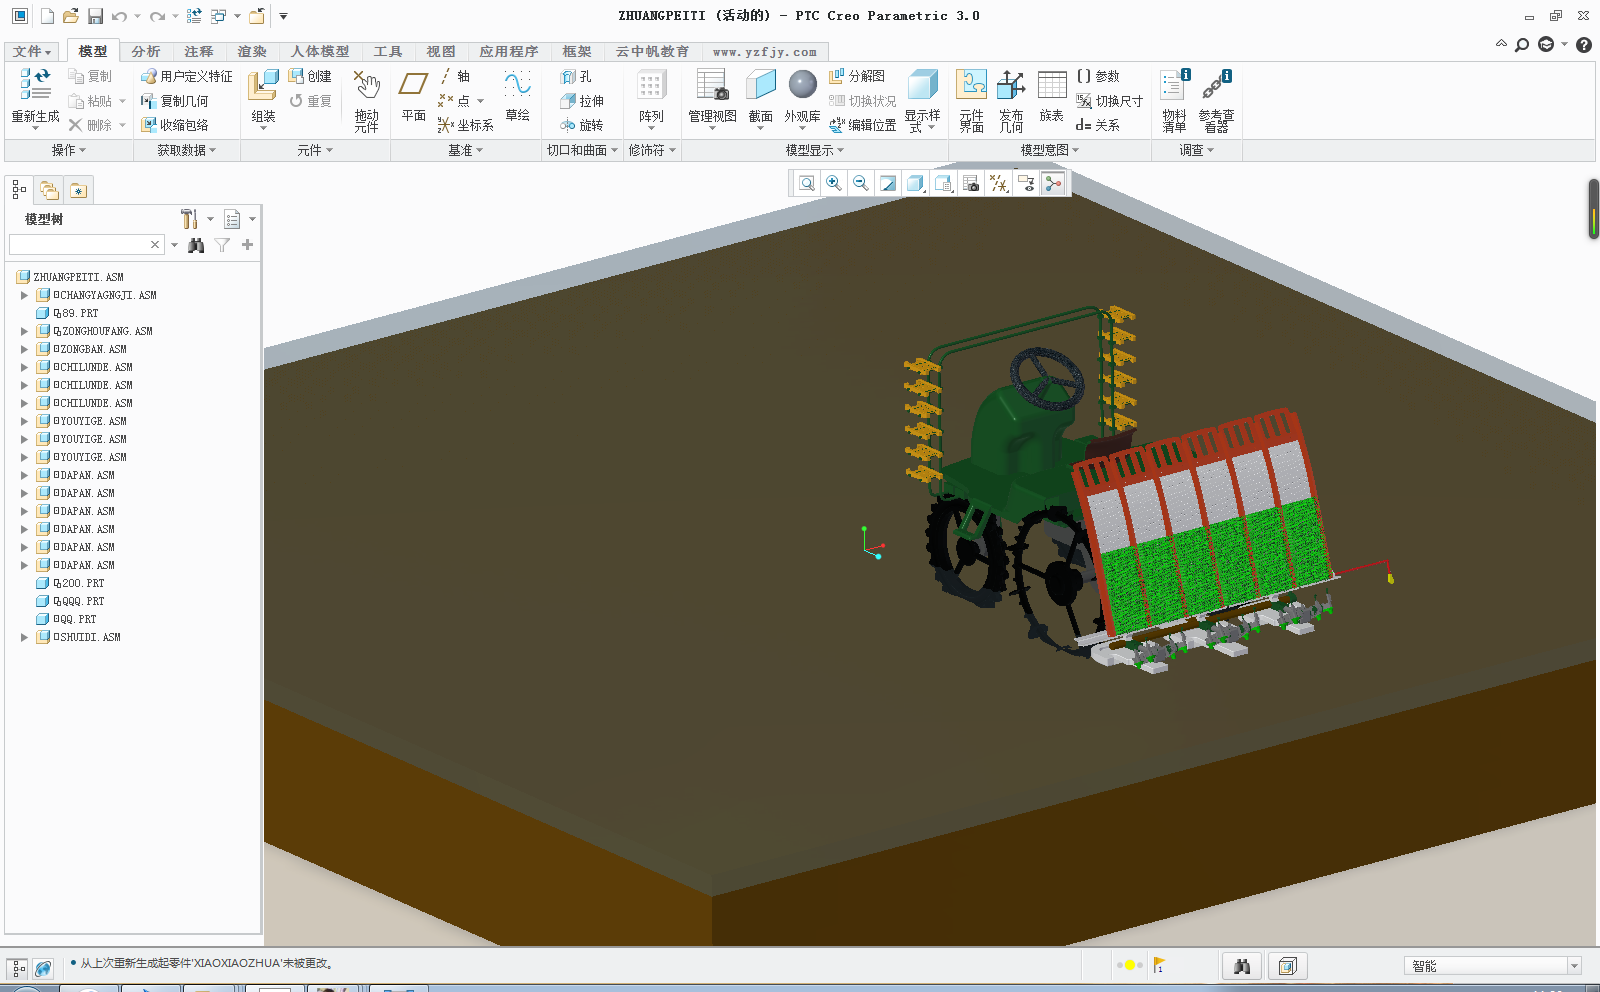This screenshot has height=992, width=1600.
Task: Click the Copy Geometry (复制几何) button
Action: coord(174,101)
